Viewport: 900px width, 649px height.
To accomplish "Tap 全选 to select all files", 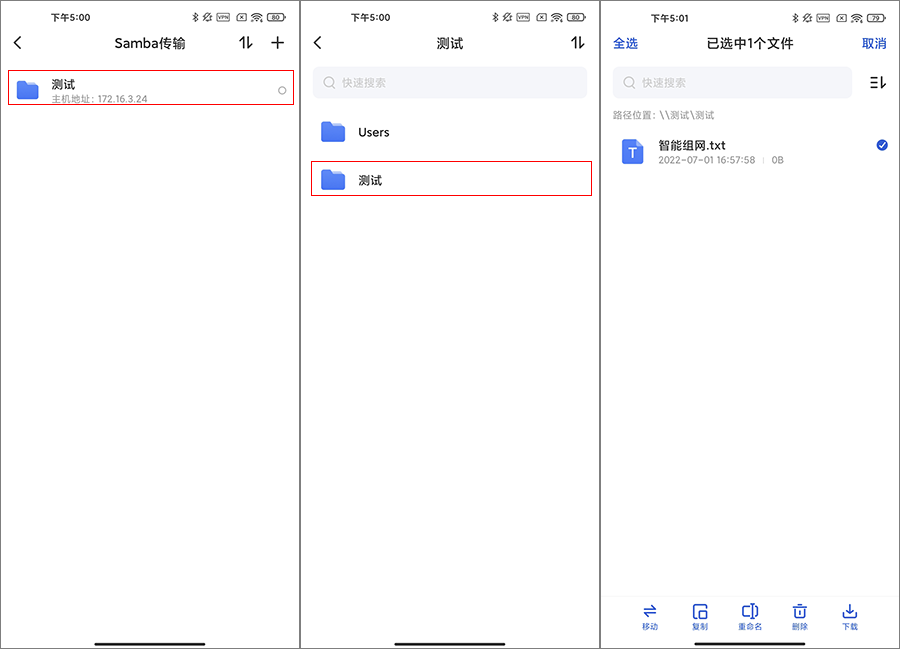I will (625, 43).
